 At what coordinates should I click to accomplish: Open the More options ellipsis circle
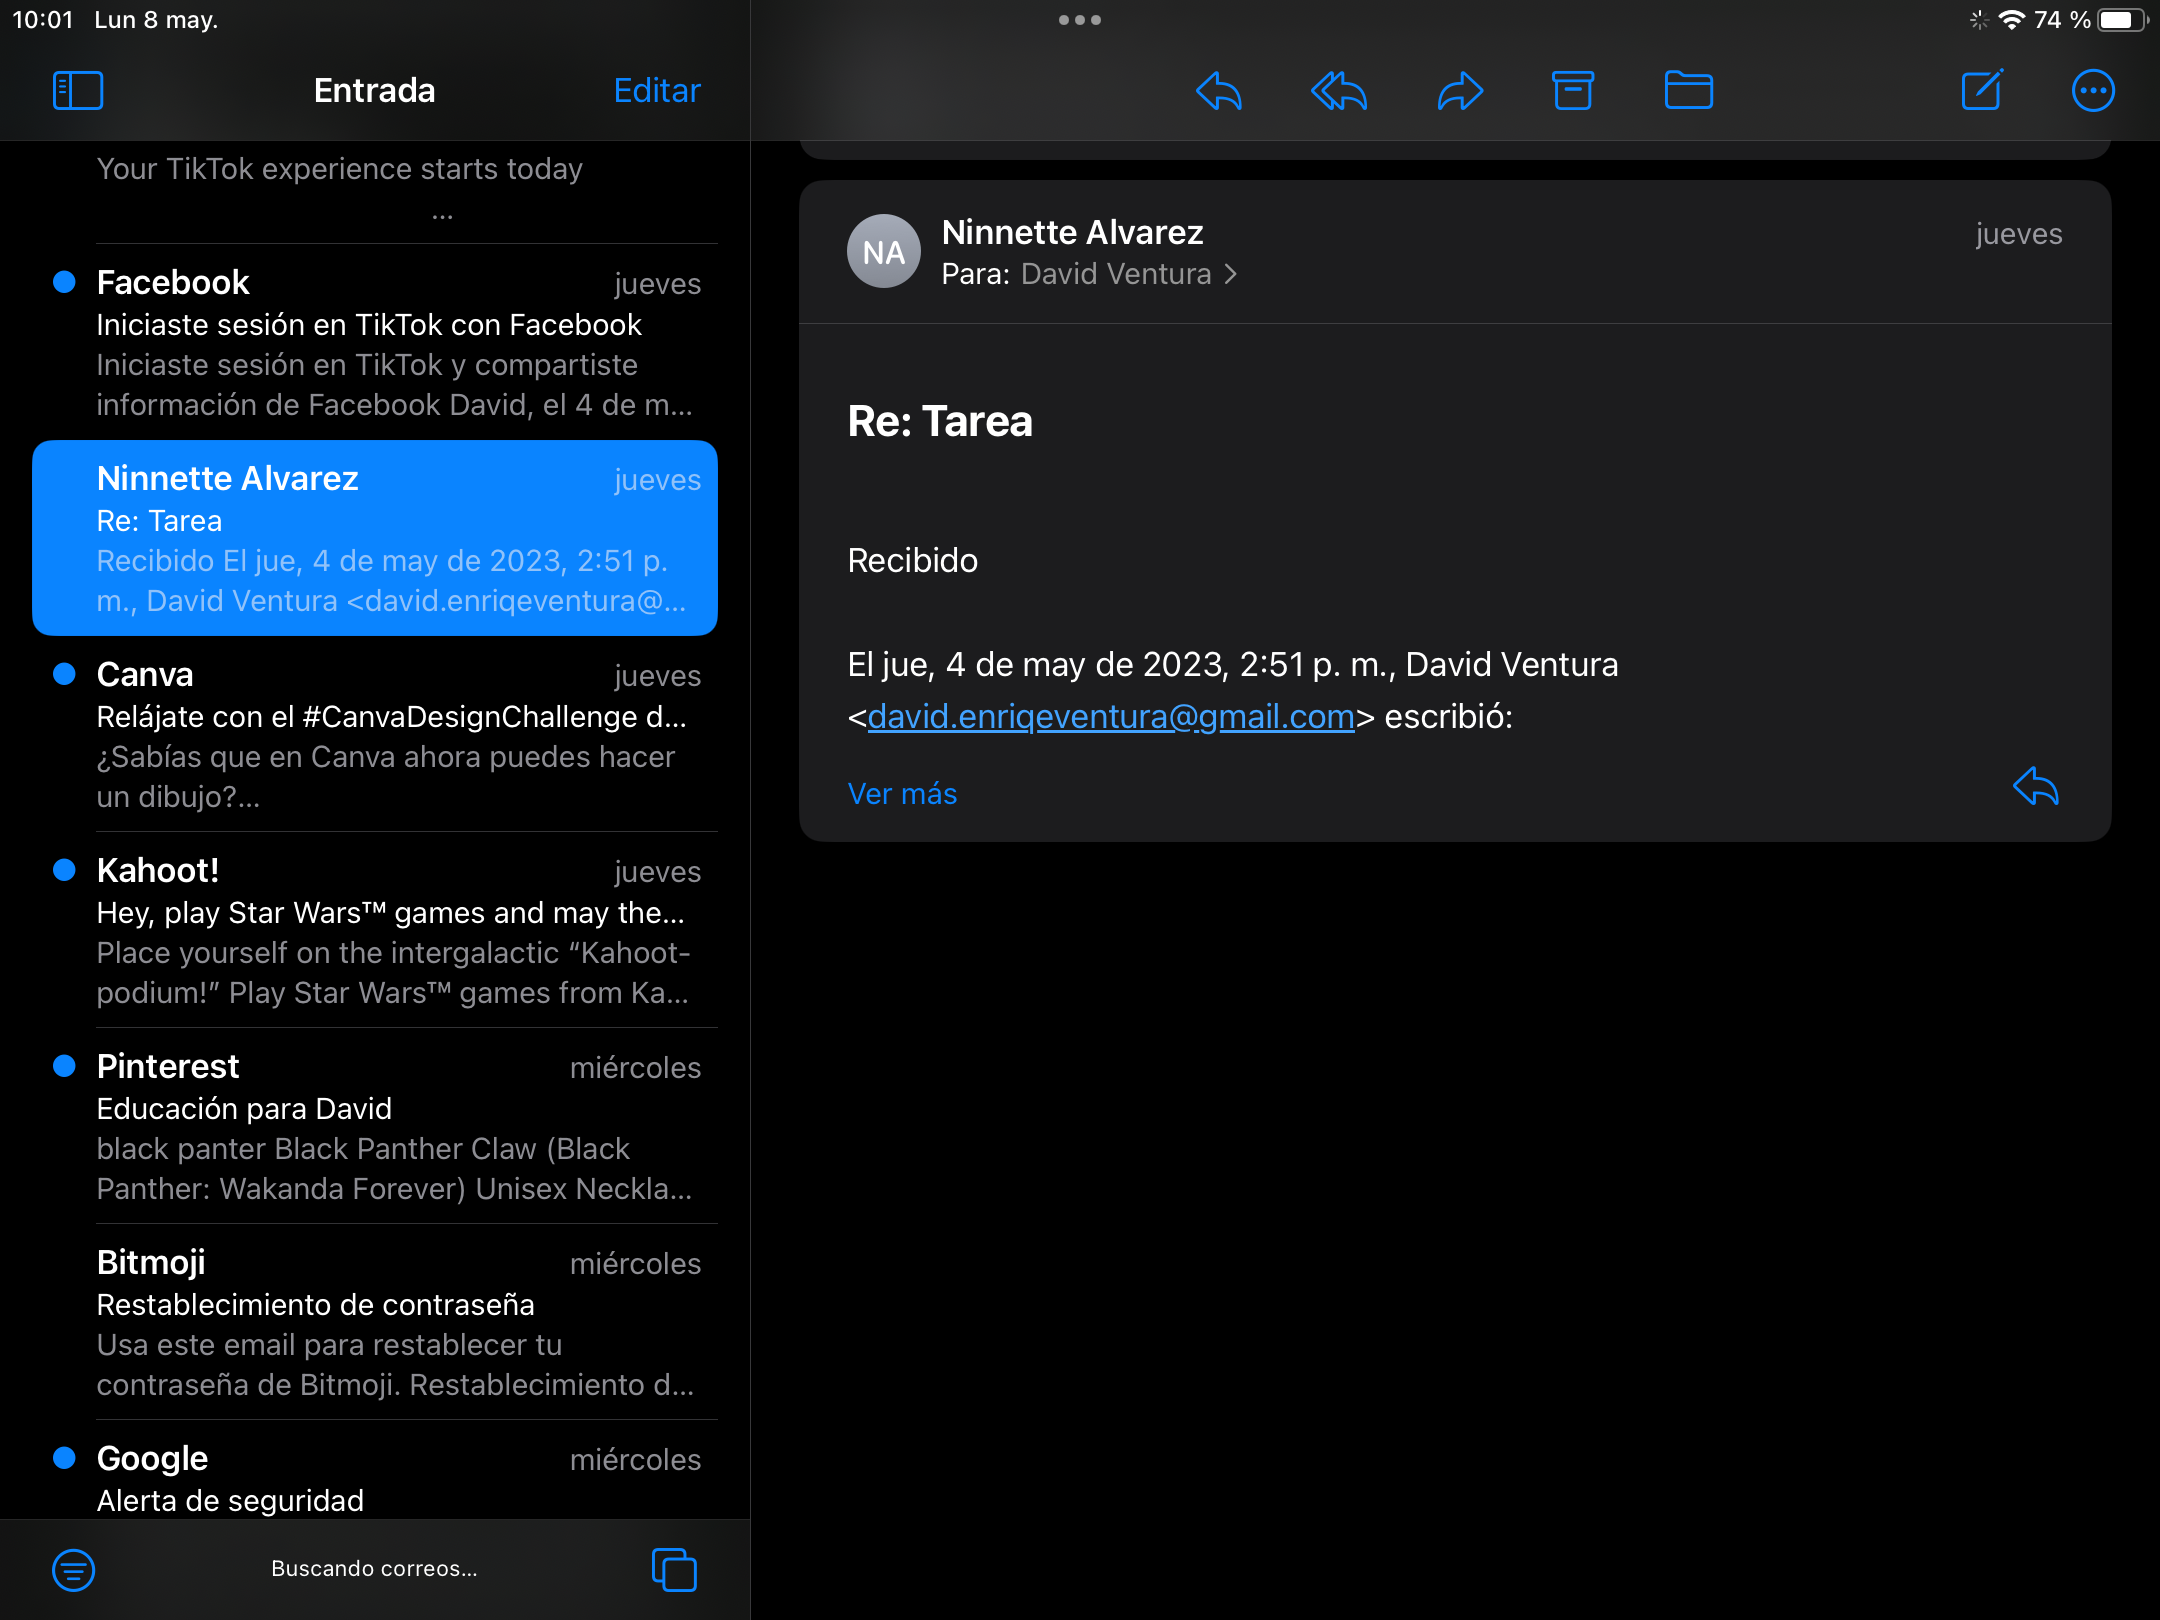(x=2093, y=91)
